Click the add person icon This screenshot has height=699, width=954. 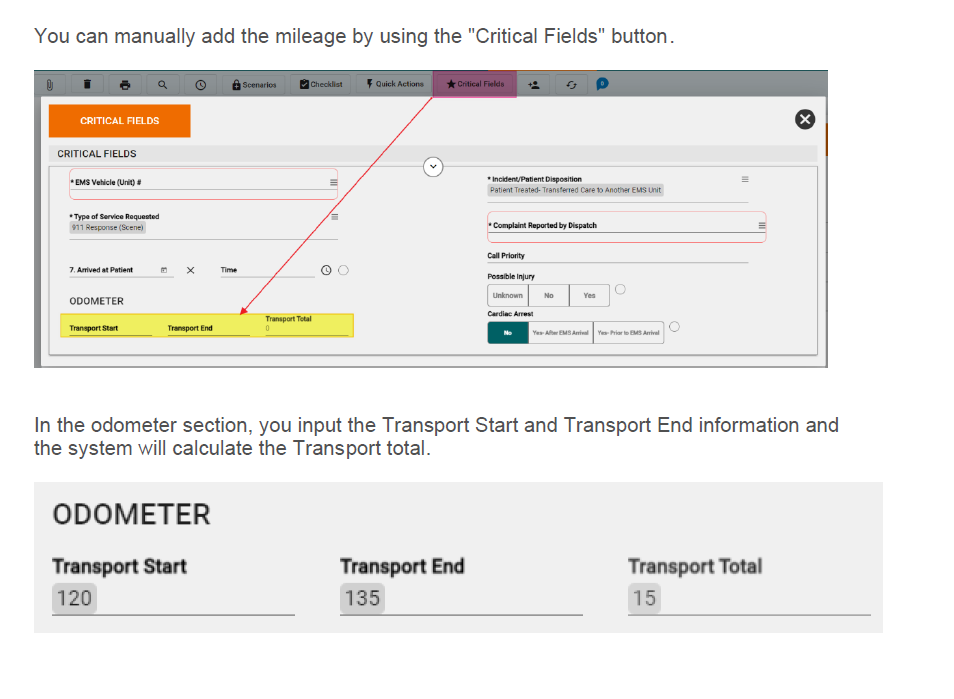534,85
